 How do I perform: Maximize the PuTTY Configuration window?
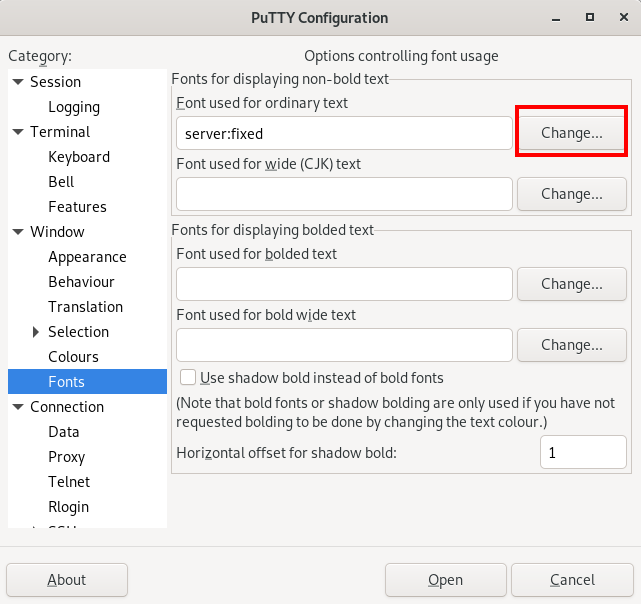[x=590, y=17]
